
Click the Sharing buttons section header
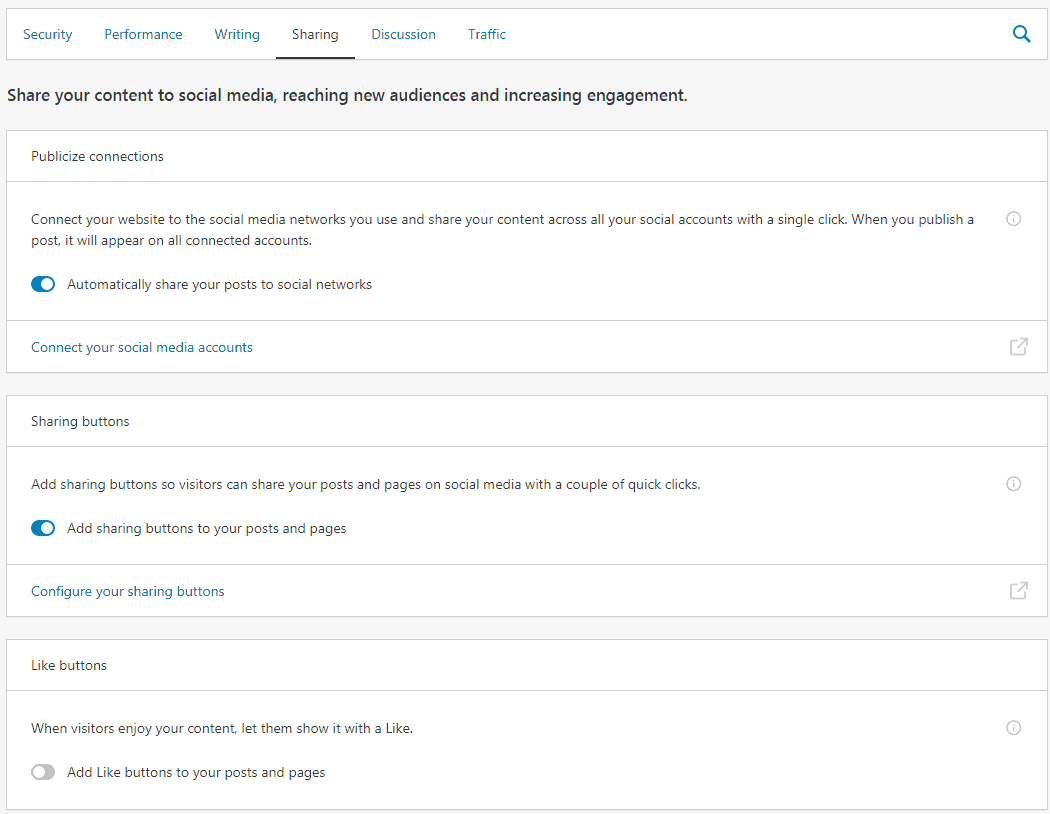coord(80,421)
